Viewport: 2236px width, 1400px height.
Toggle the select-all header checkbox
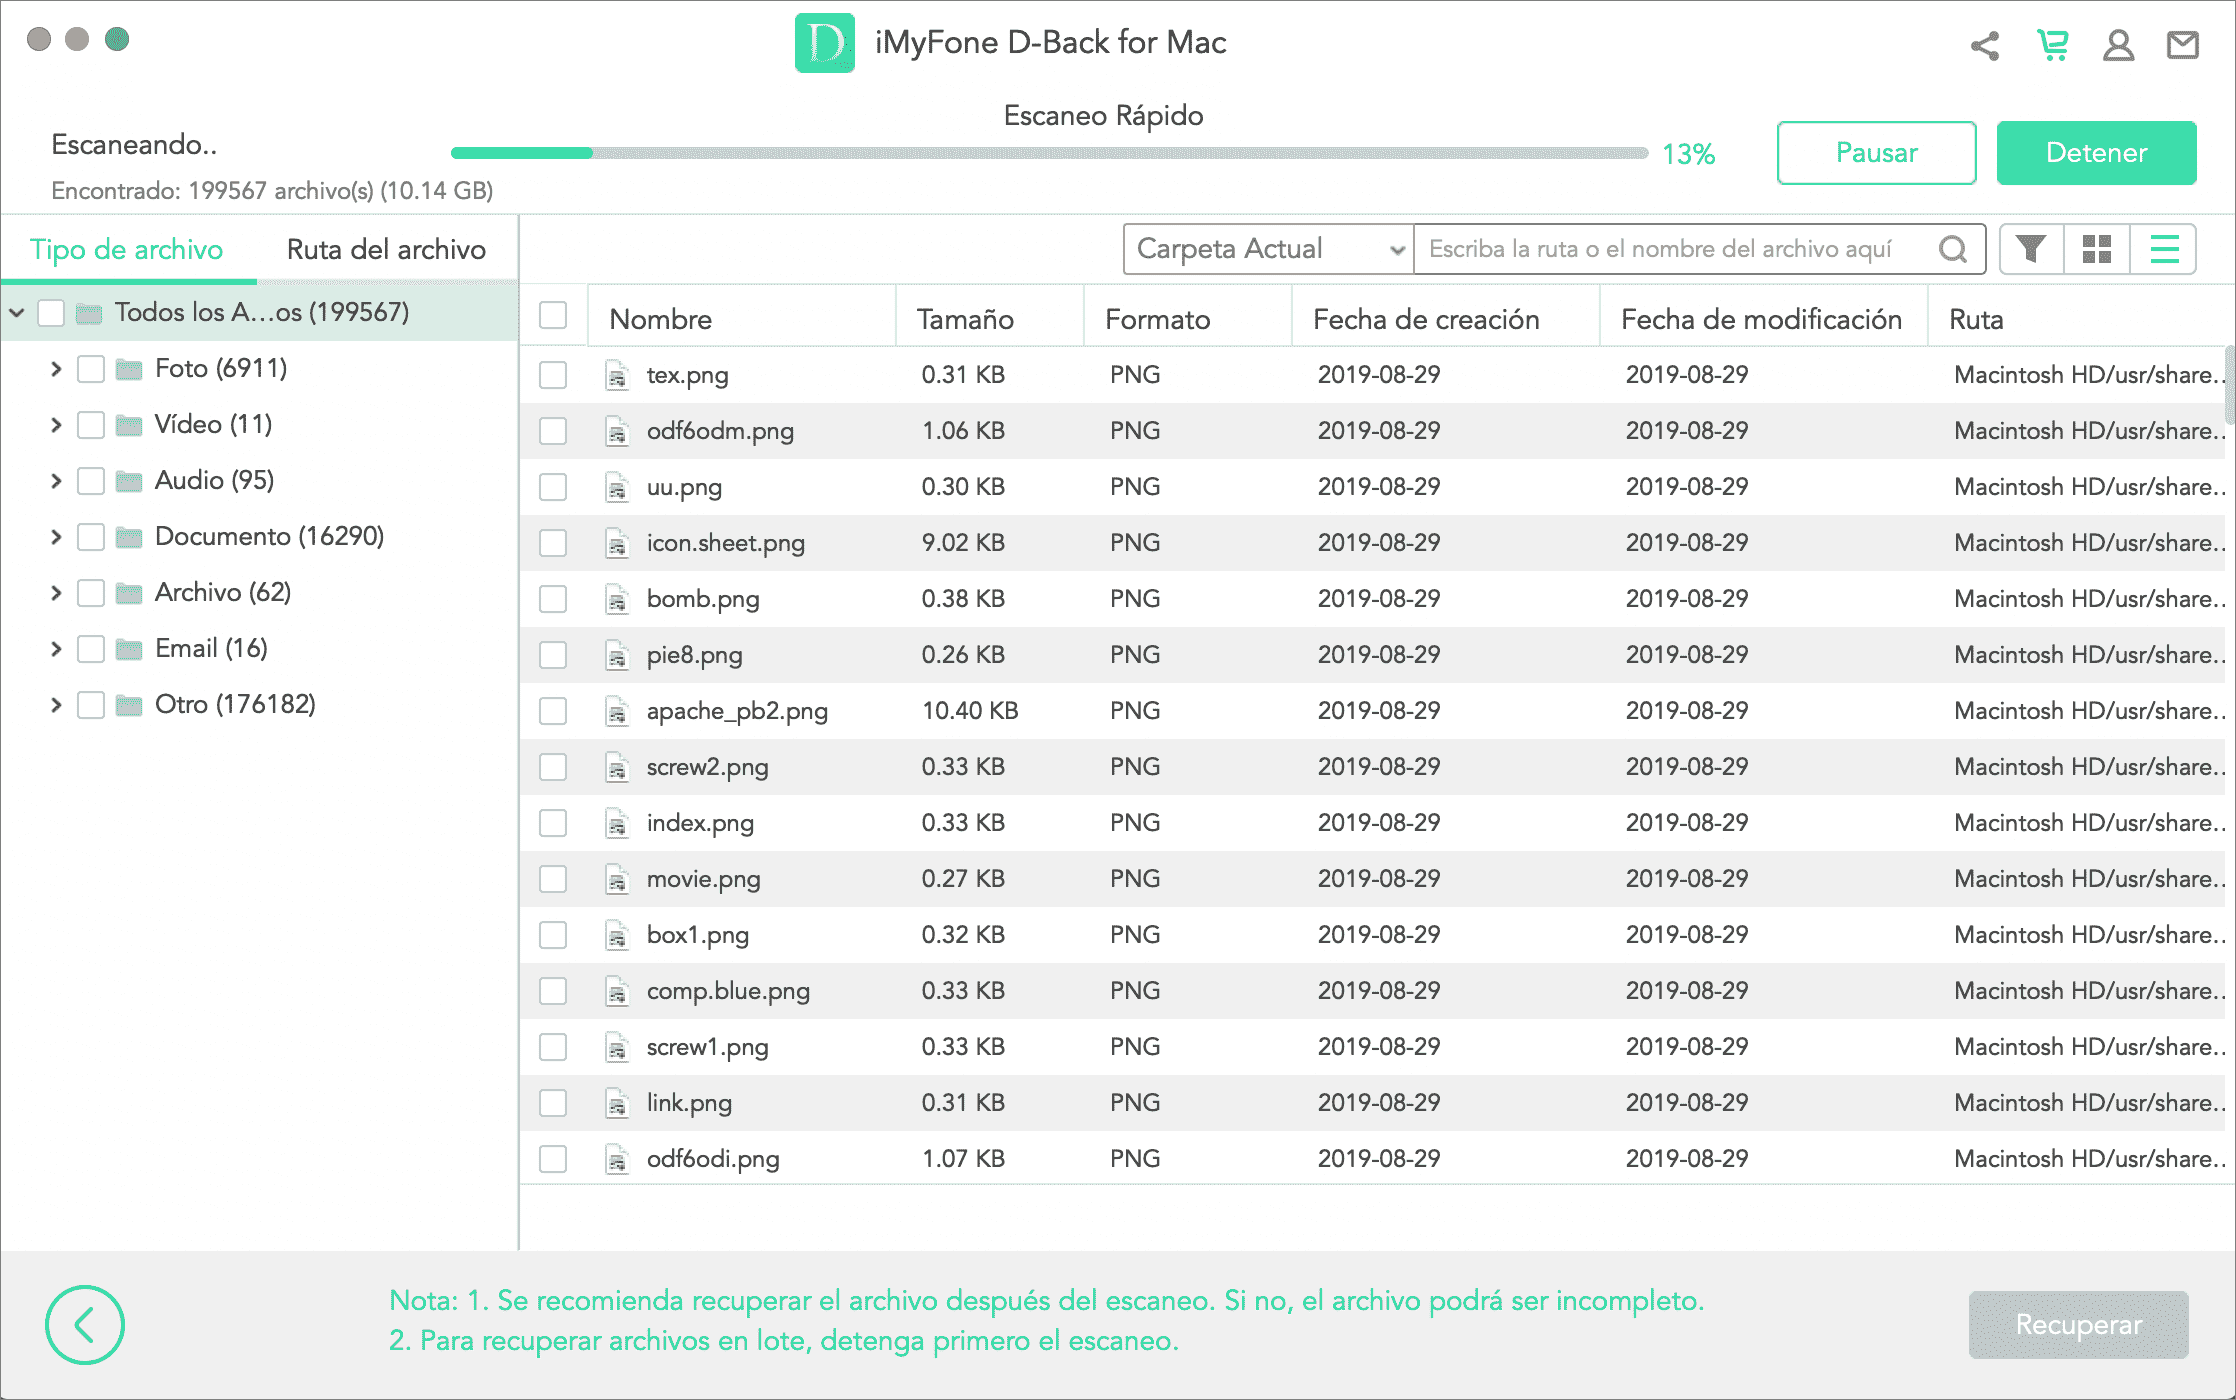click(553, 315)
